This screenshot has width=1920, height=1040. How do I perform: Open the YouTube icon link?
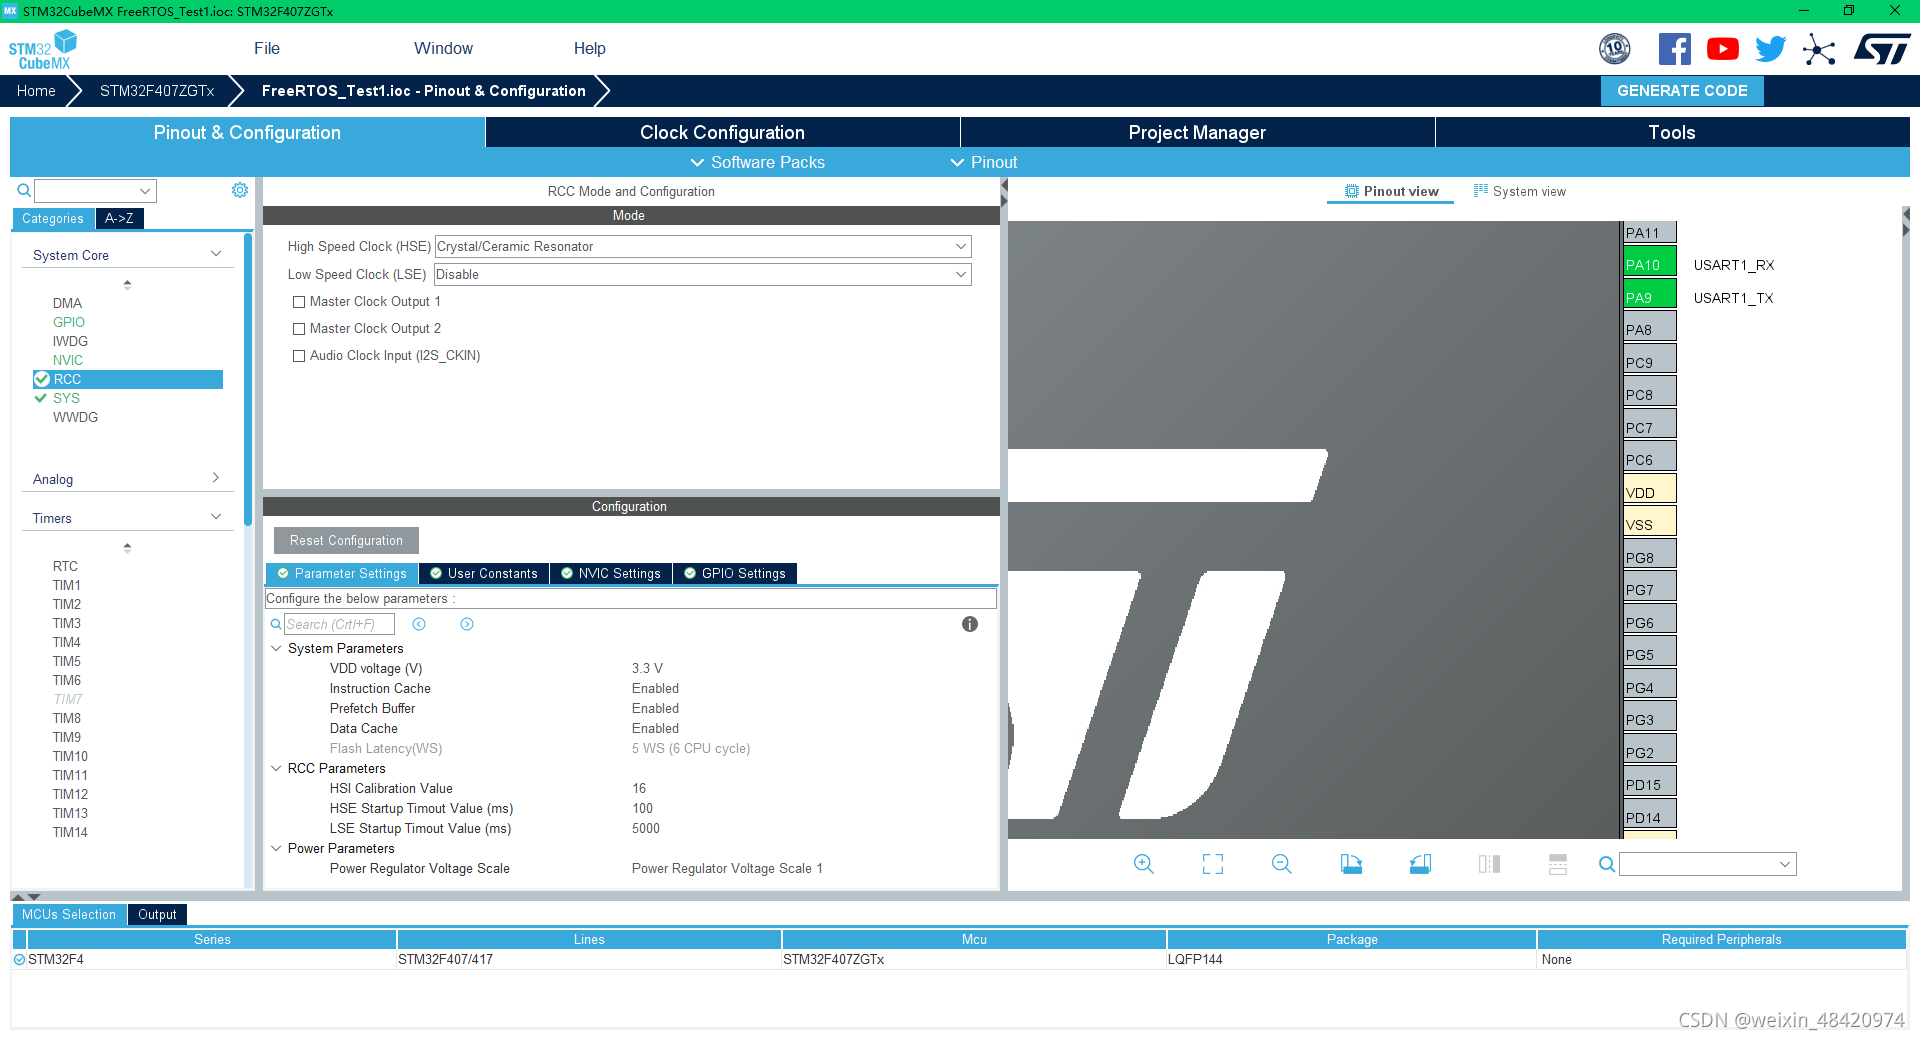click(1722, 49)
